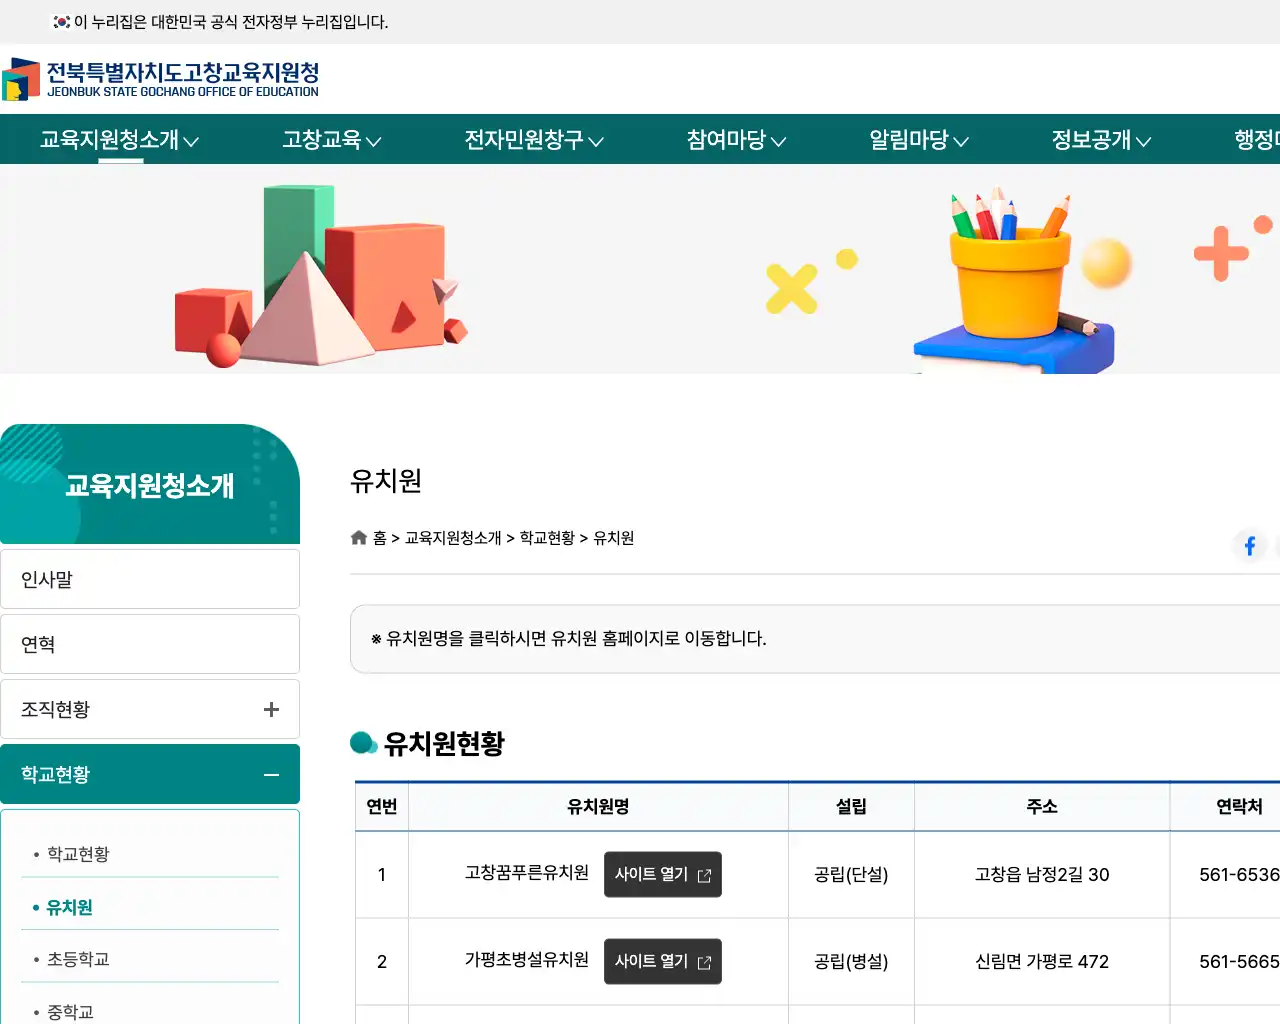Expand the 조직현황 section with the plus
Screen dimensions: 1280x1024
point(271,709)
